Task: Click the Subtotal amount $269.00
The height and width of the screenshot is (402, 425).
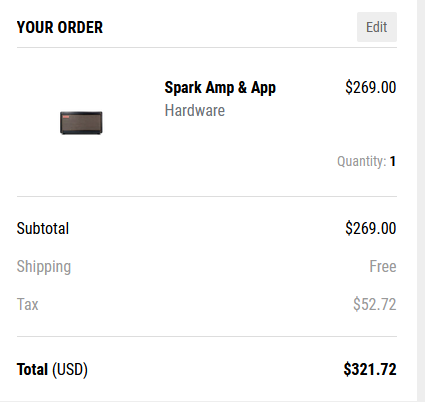Action: pos(371,228)
